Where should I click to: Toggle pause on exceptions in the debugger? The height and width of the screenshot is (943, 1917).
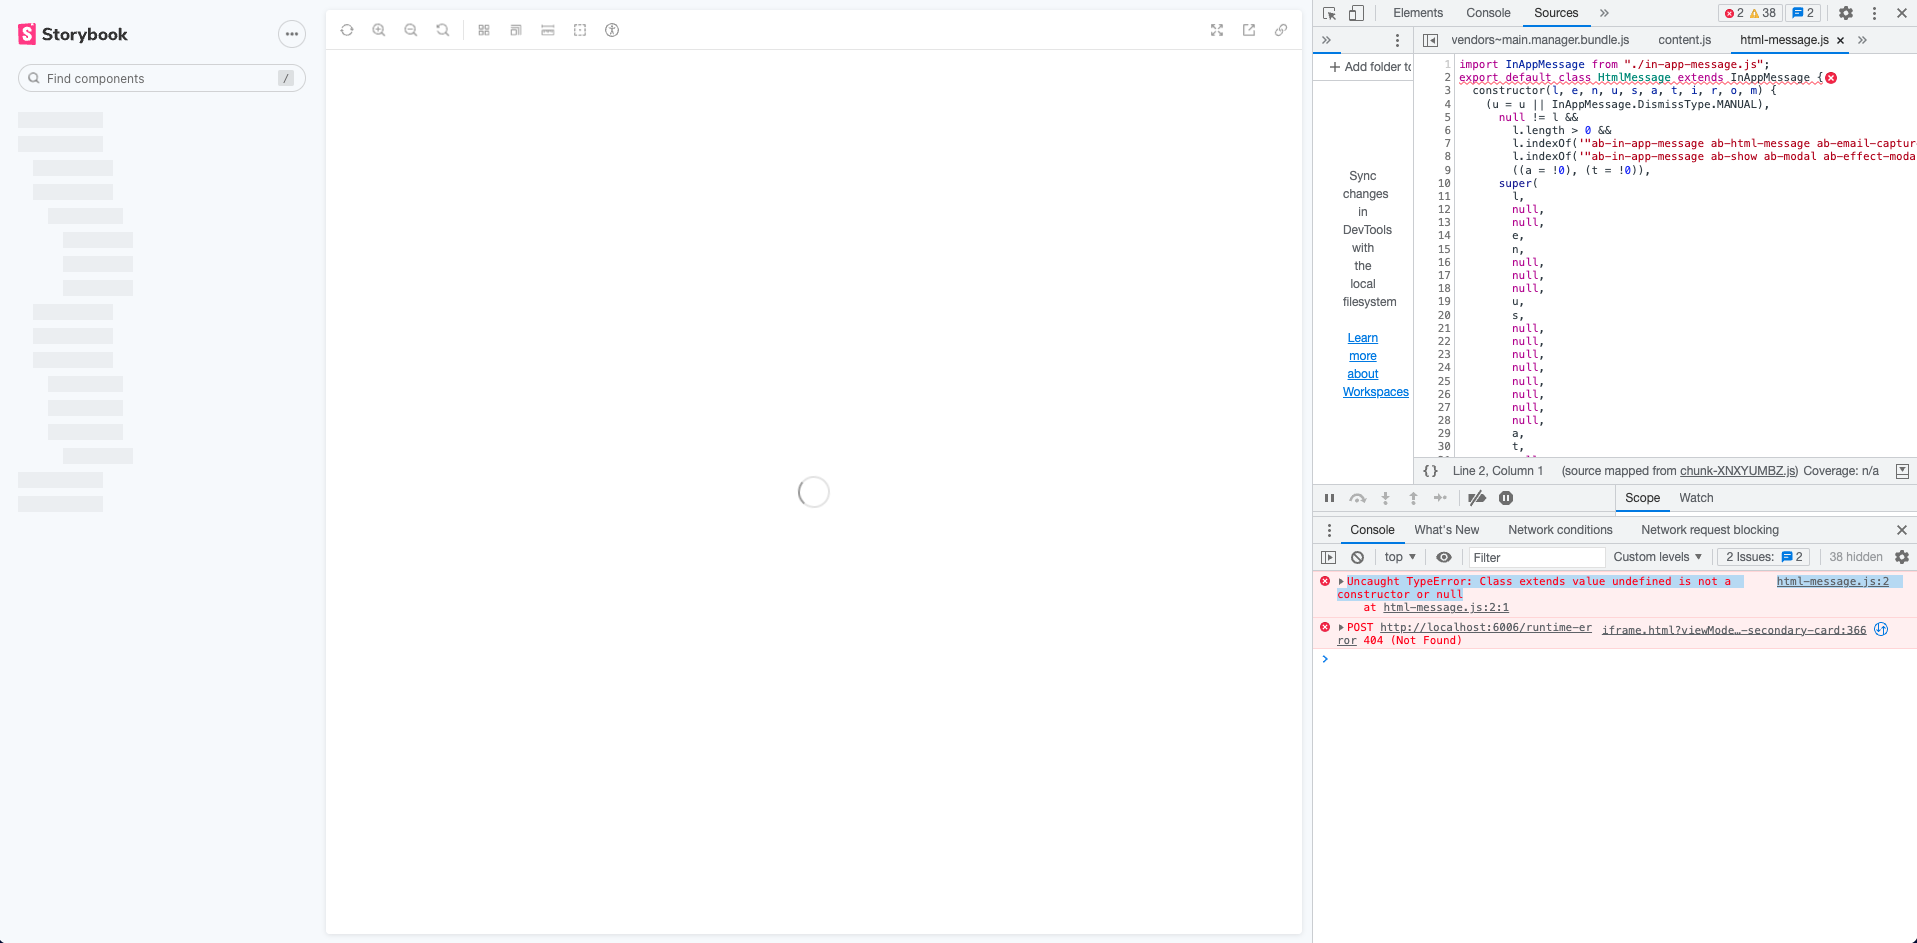1506,497
